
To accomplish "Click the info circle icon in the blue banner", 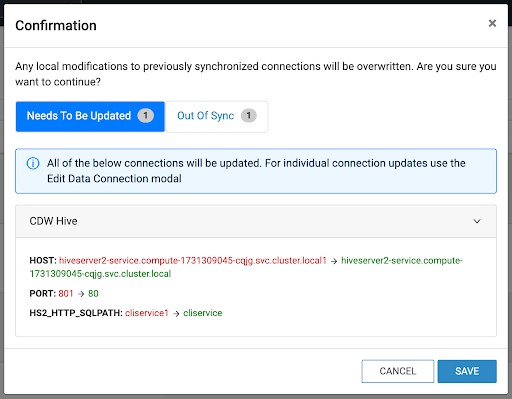I will [x=33, y=163].
